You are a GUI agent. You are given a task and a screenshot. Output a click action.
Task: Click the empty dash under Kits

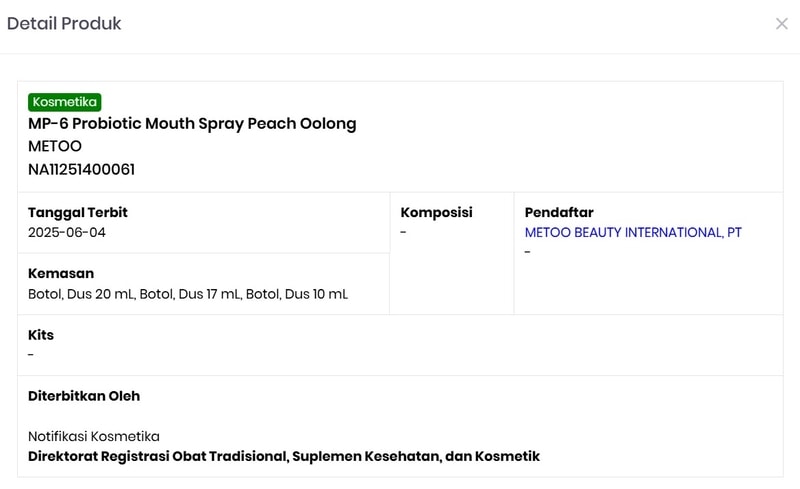pyautogui.click(x=31, y=355)
